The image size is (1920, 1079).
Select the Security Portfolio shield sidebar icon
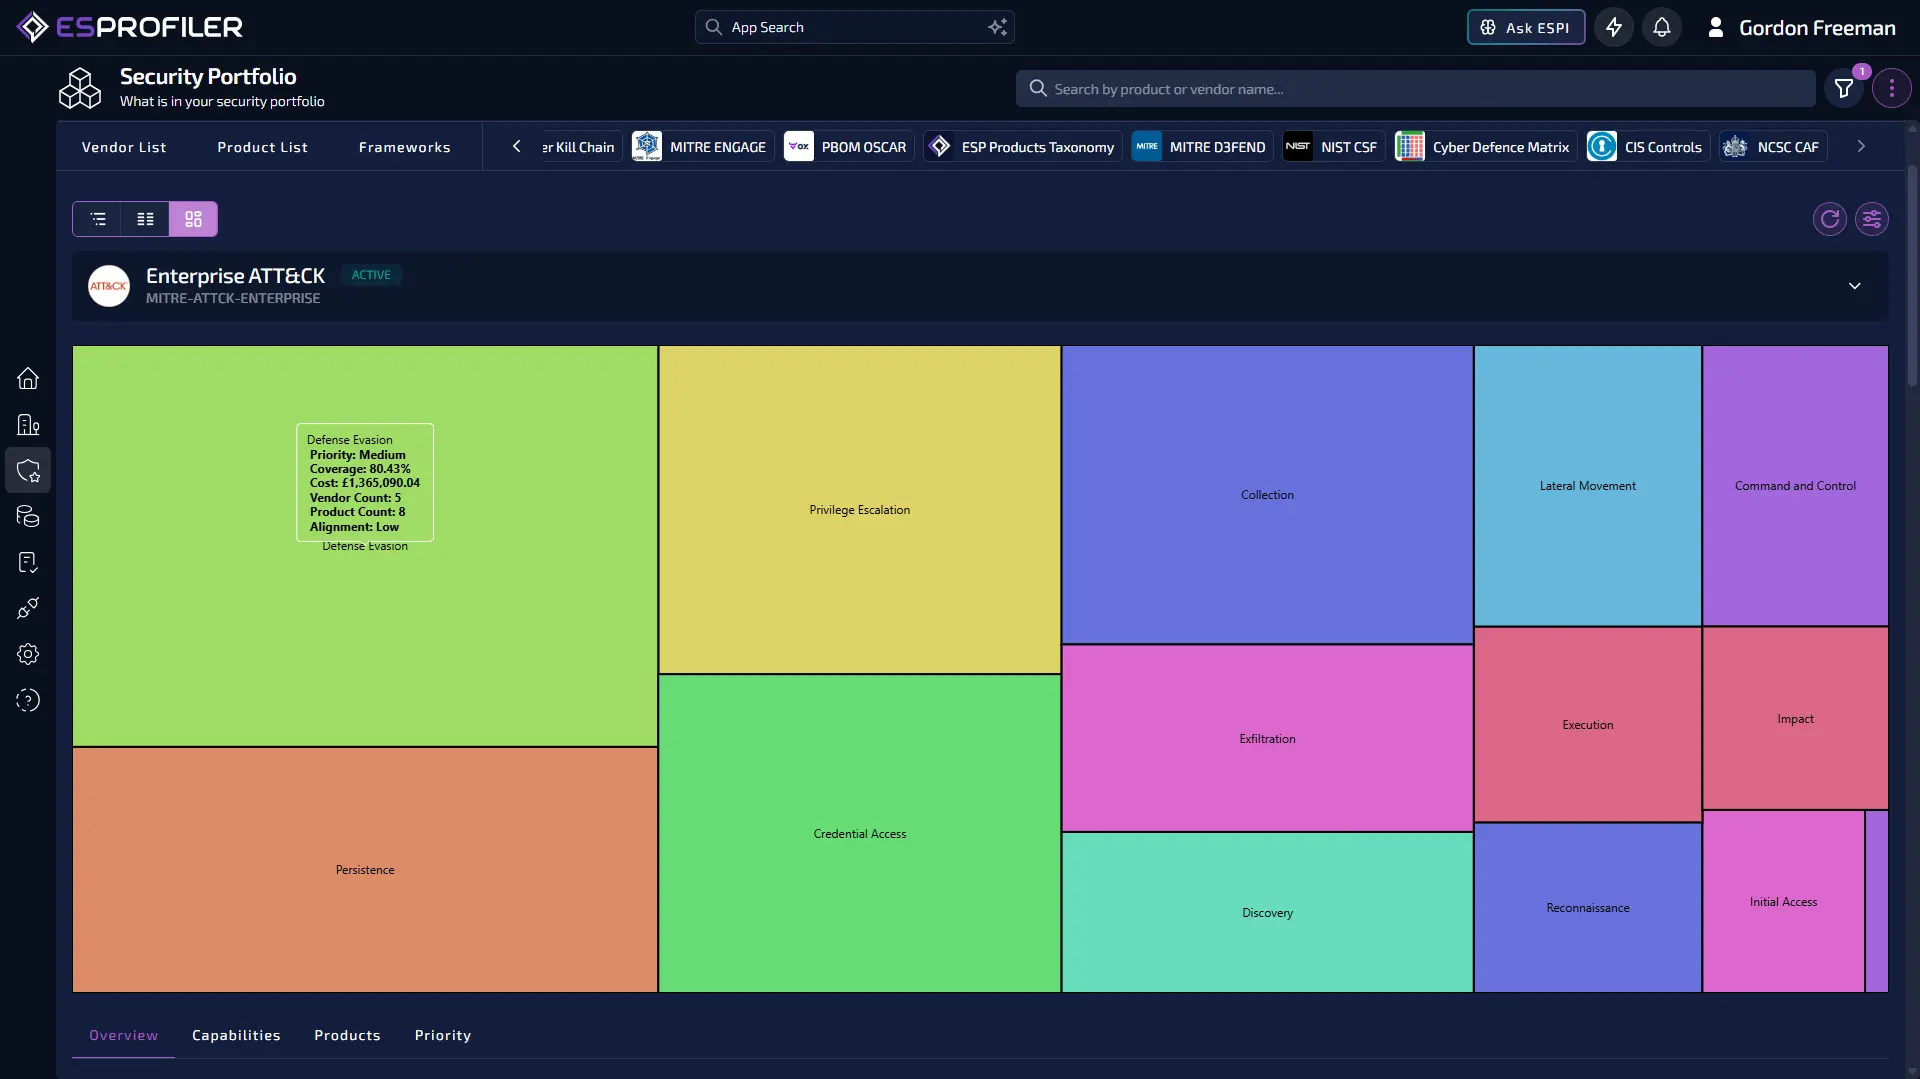coord(28,470)
